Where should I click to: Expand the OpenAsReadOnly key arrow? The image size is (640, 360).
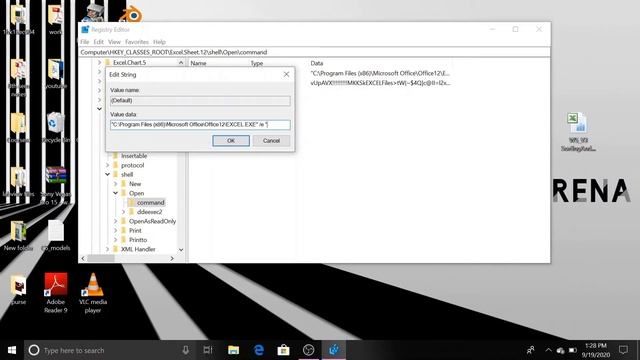pos(116,221)
